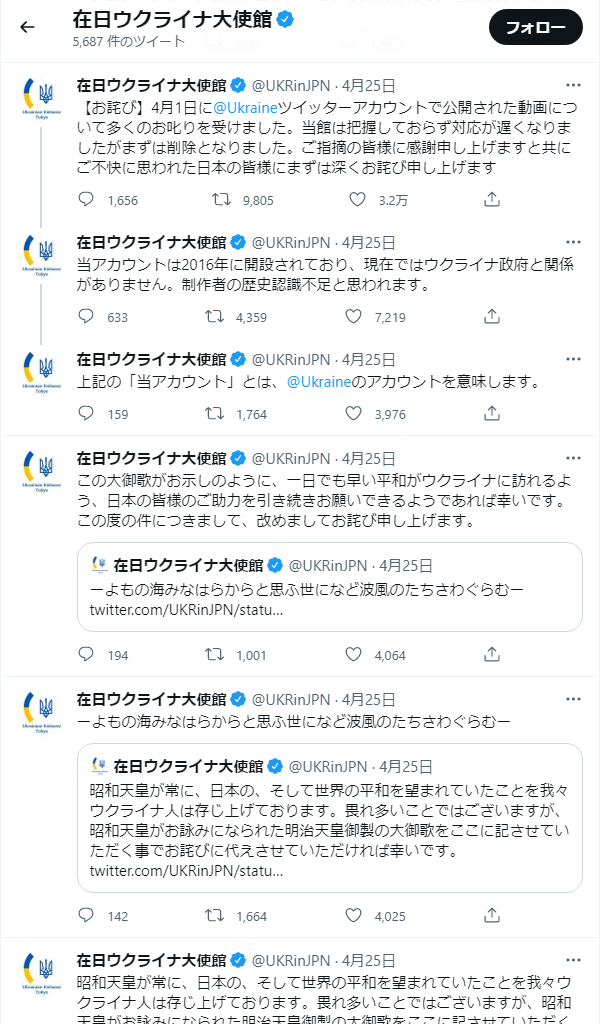
Task: Reply to tweet with 159 replies
Action: [86, 413]
